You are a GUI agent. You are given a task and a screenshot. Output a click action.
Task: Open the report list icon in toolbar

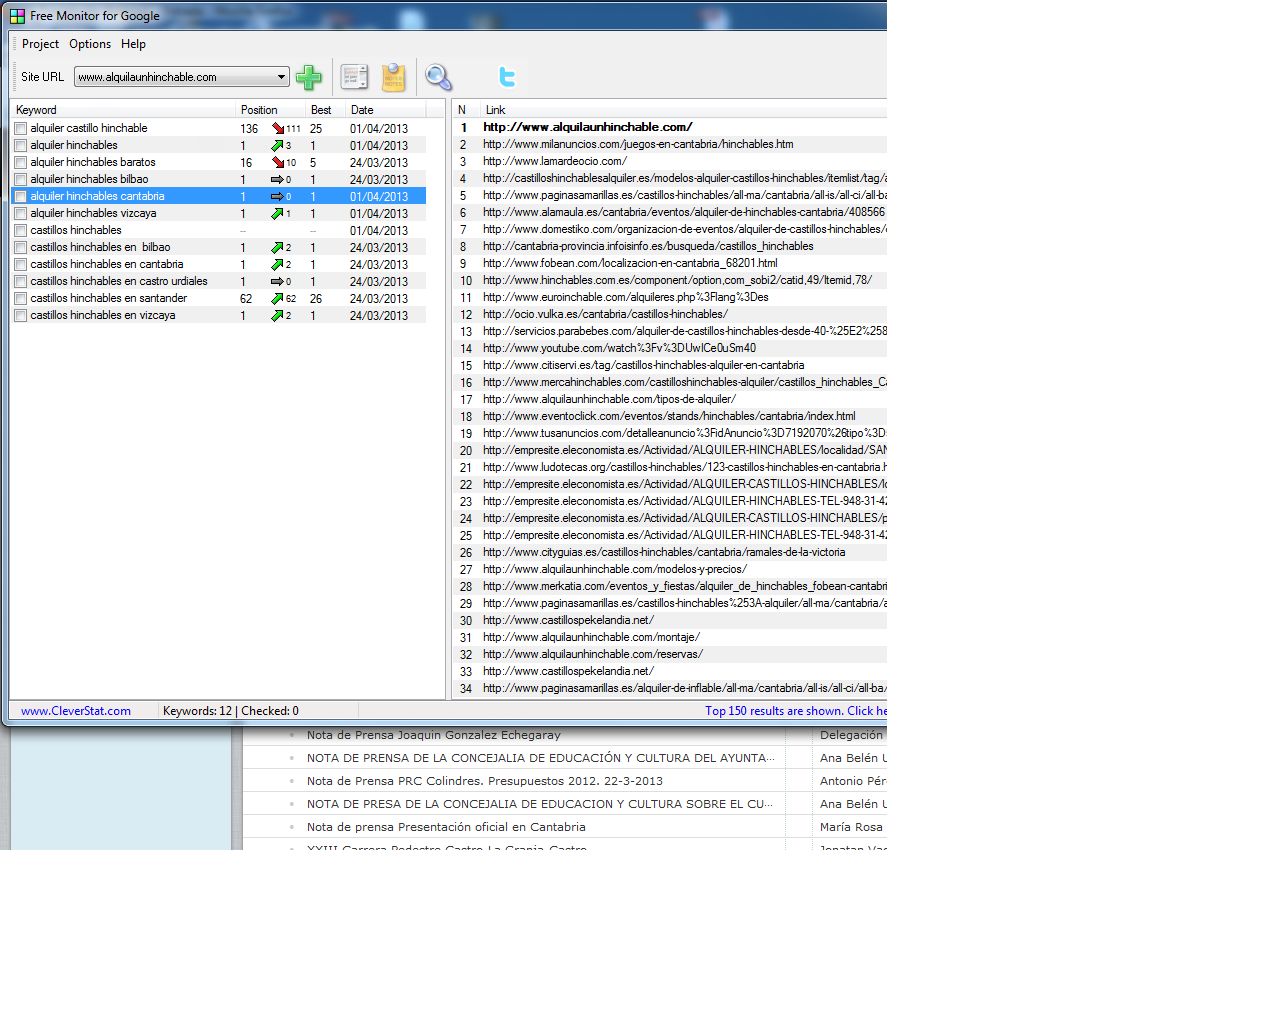(x=354, y=77)
